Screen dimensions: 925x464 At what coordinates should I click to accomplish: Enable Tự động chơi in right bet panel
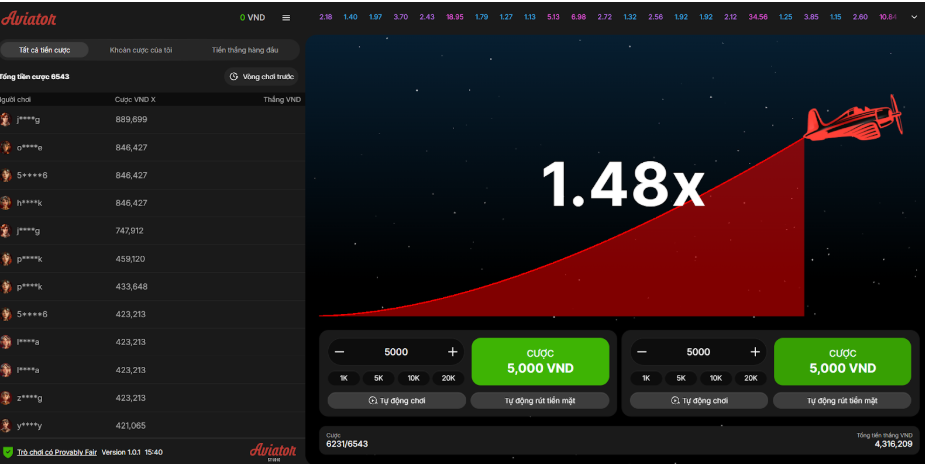[699, 400]
